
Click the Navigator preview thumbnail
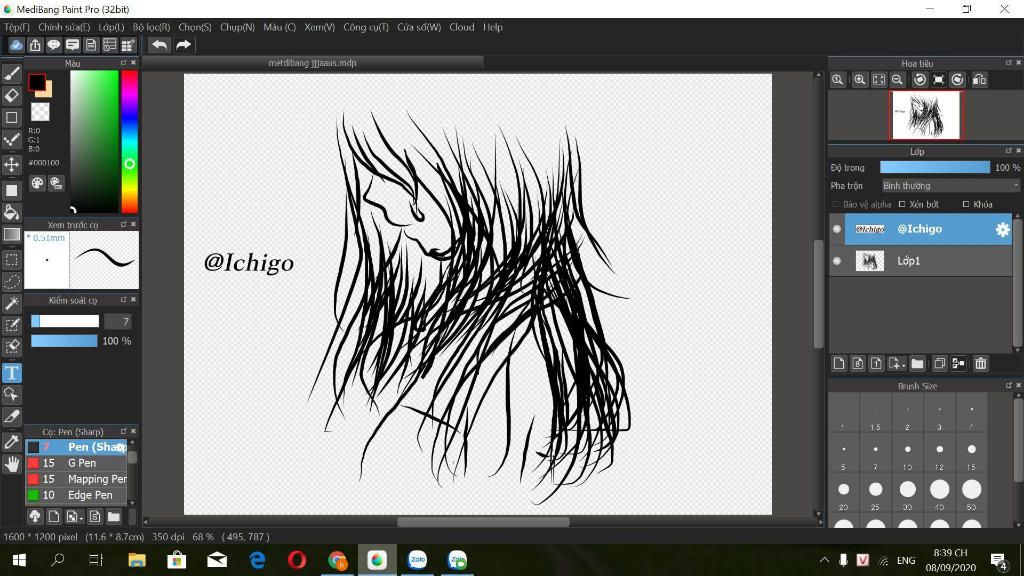tap(925, 115)
